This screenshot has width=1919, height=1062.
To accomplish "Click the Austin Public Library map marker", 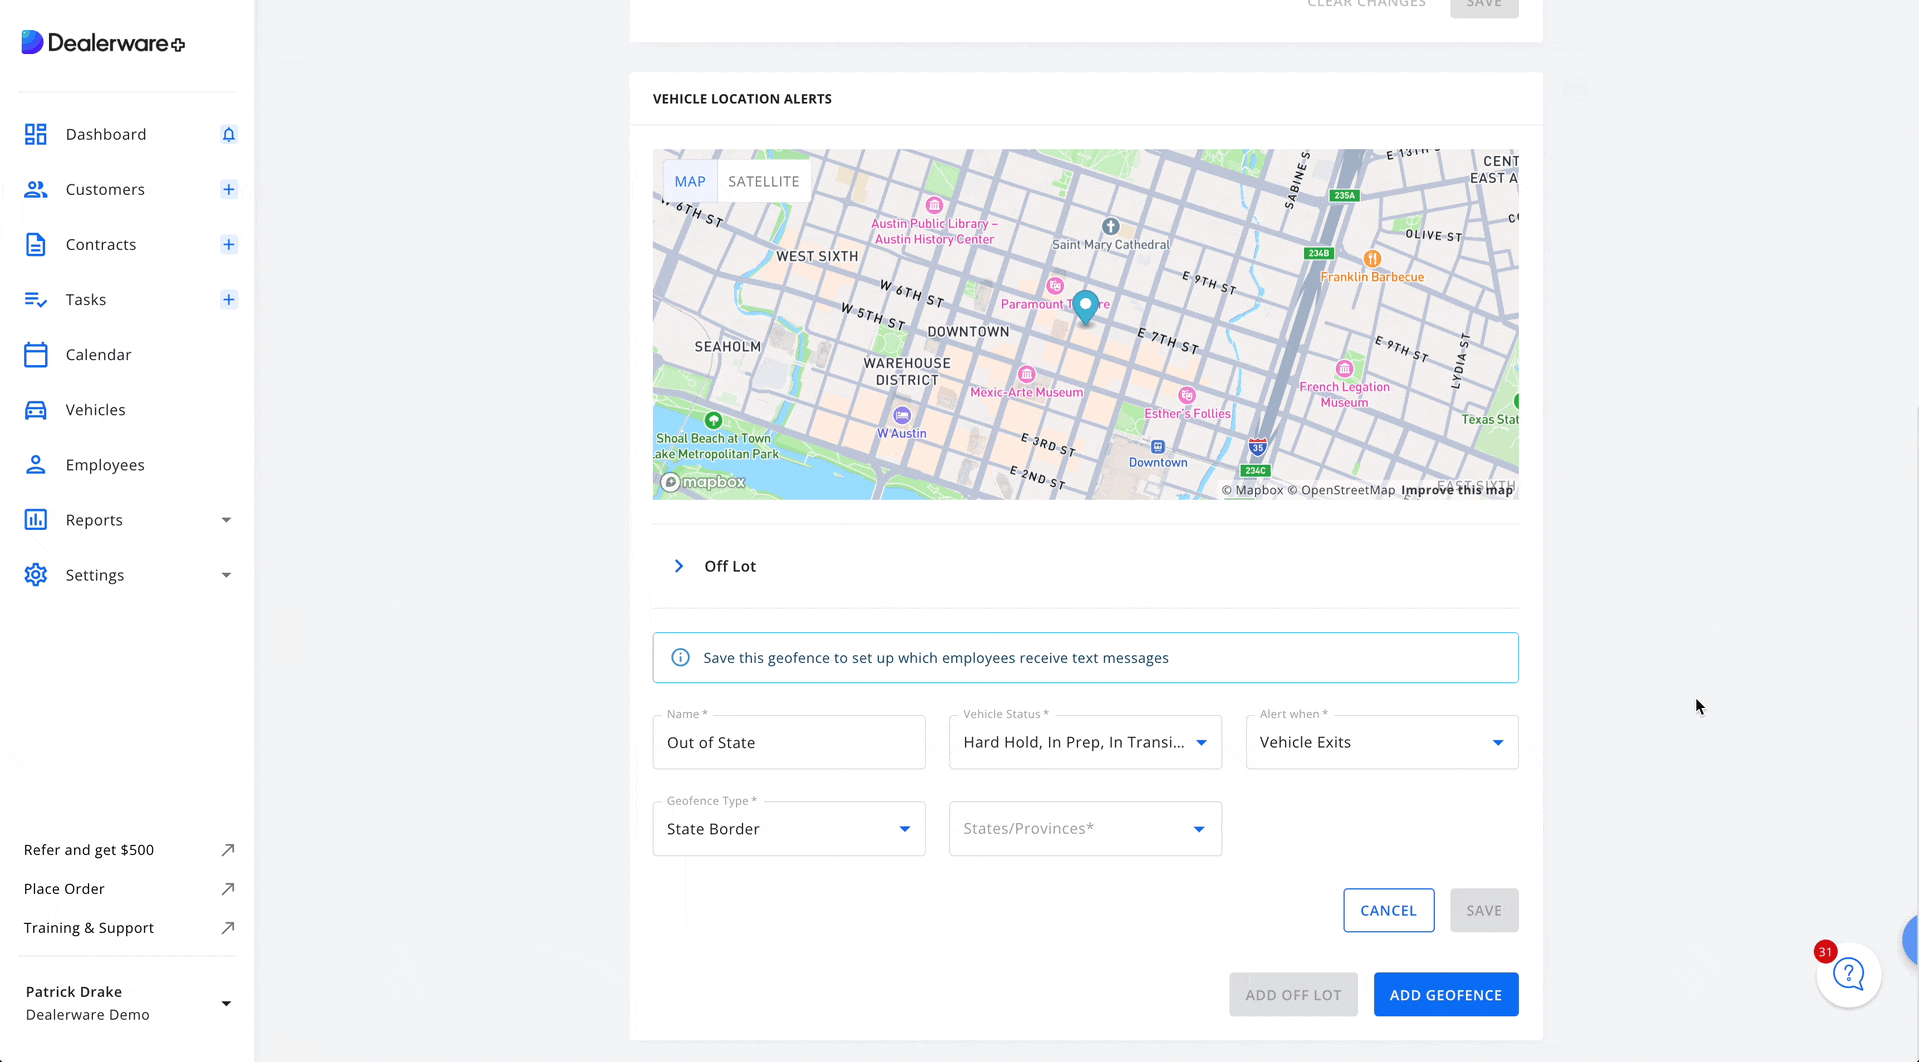I will (x=934, y=205).
